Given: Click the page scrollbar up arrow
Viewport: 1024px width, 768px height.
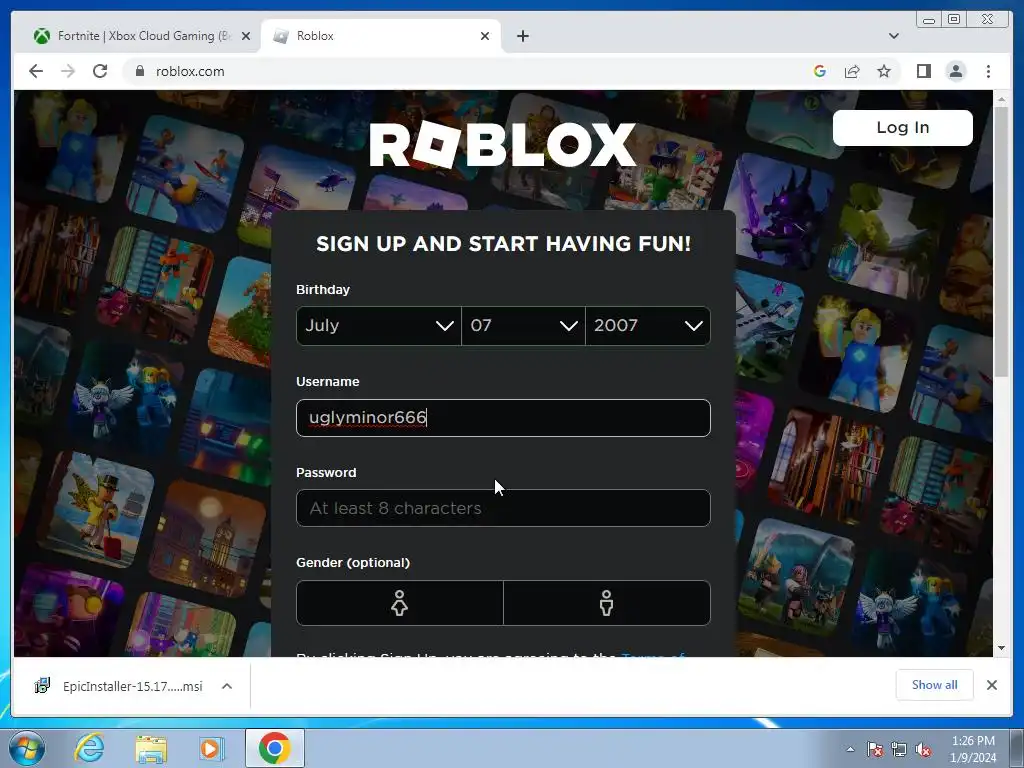Looking at the screenshot, I should click(x=1002, y=99).
